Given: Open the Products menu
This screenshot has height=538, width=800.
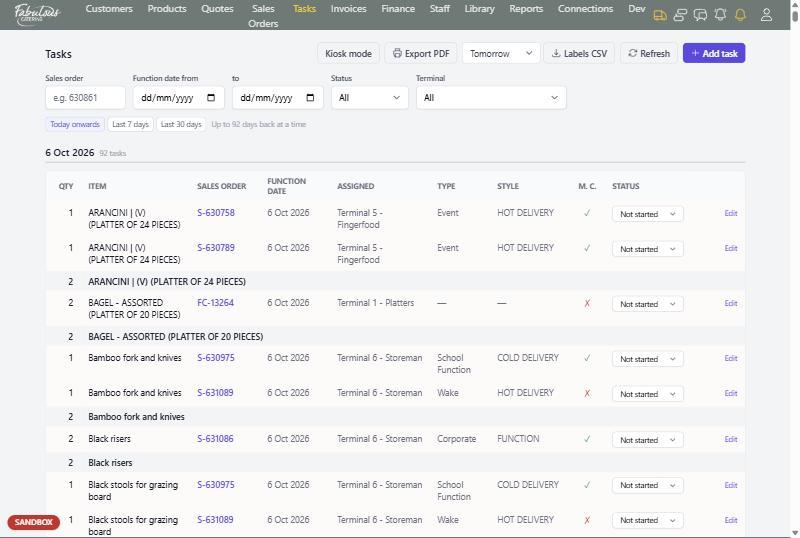Looking at the screenshot, I should [167, 9].
